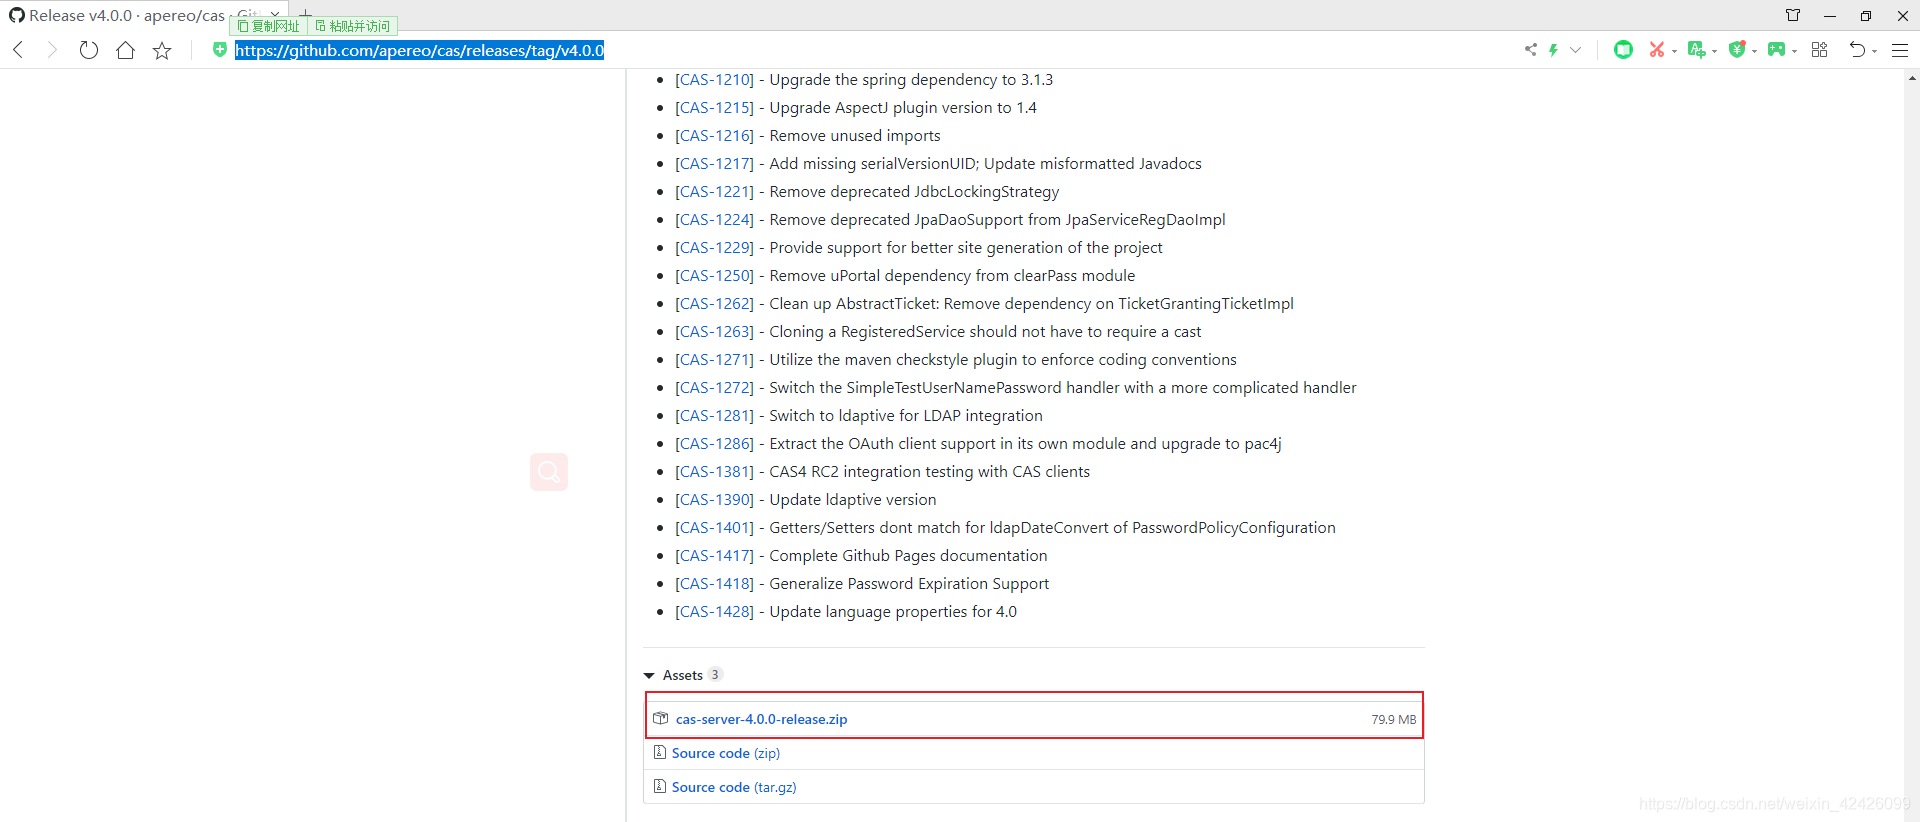
Task: Download Source code (tar.gz)
Action: click(734, 787)
